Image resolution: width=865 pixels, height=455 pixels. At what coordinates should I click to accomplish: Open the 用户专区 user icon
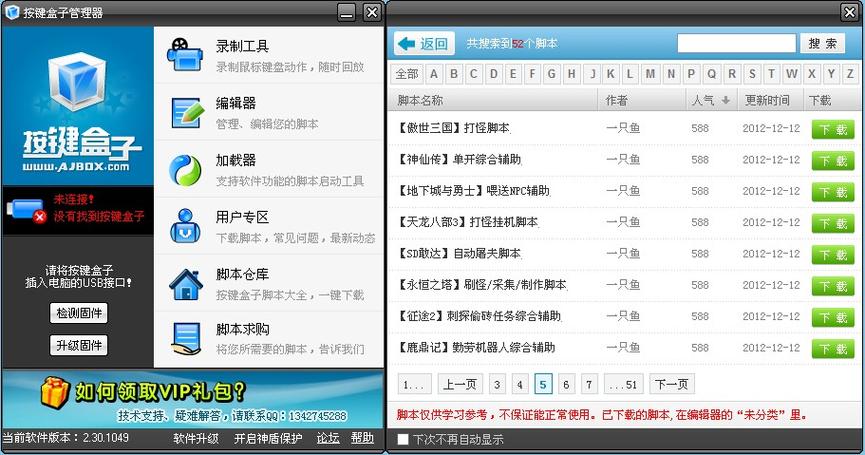tap(185, 226)
